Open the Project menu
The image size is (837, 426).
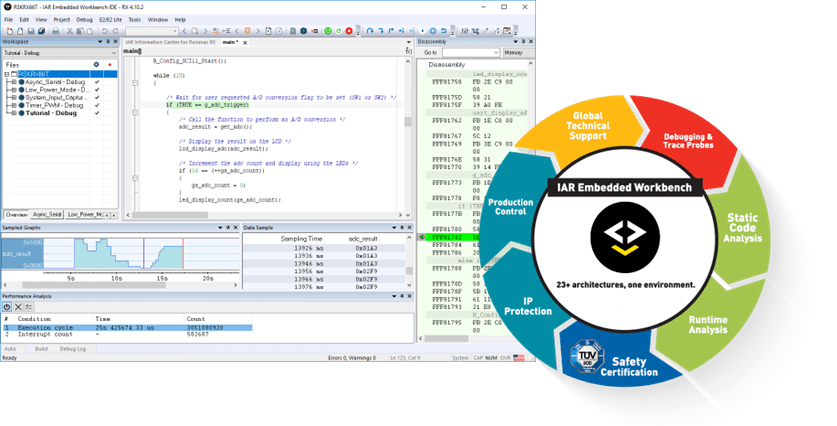tap(61, 20)
